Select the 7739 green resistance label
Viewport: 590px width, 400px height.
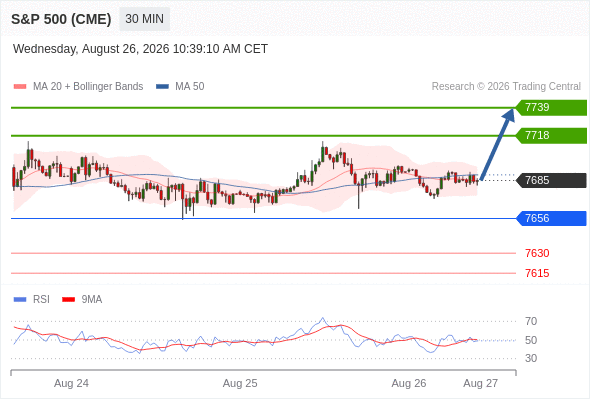tap(551, 108)
